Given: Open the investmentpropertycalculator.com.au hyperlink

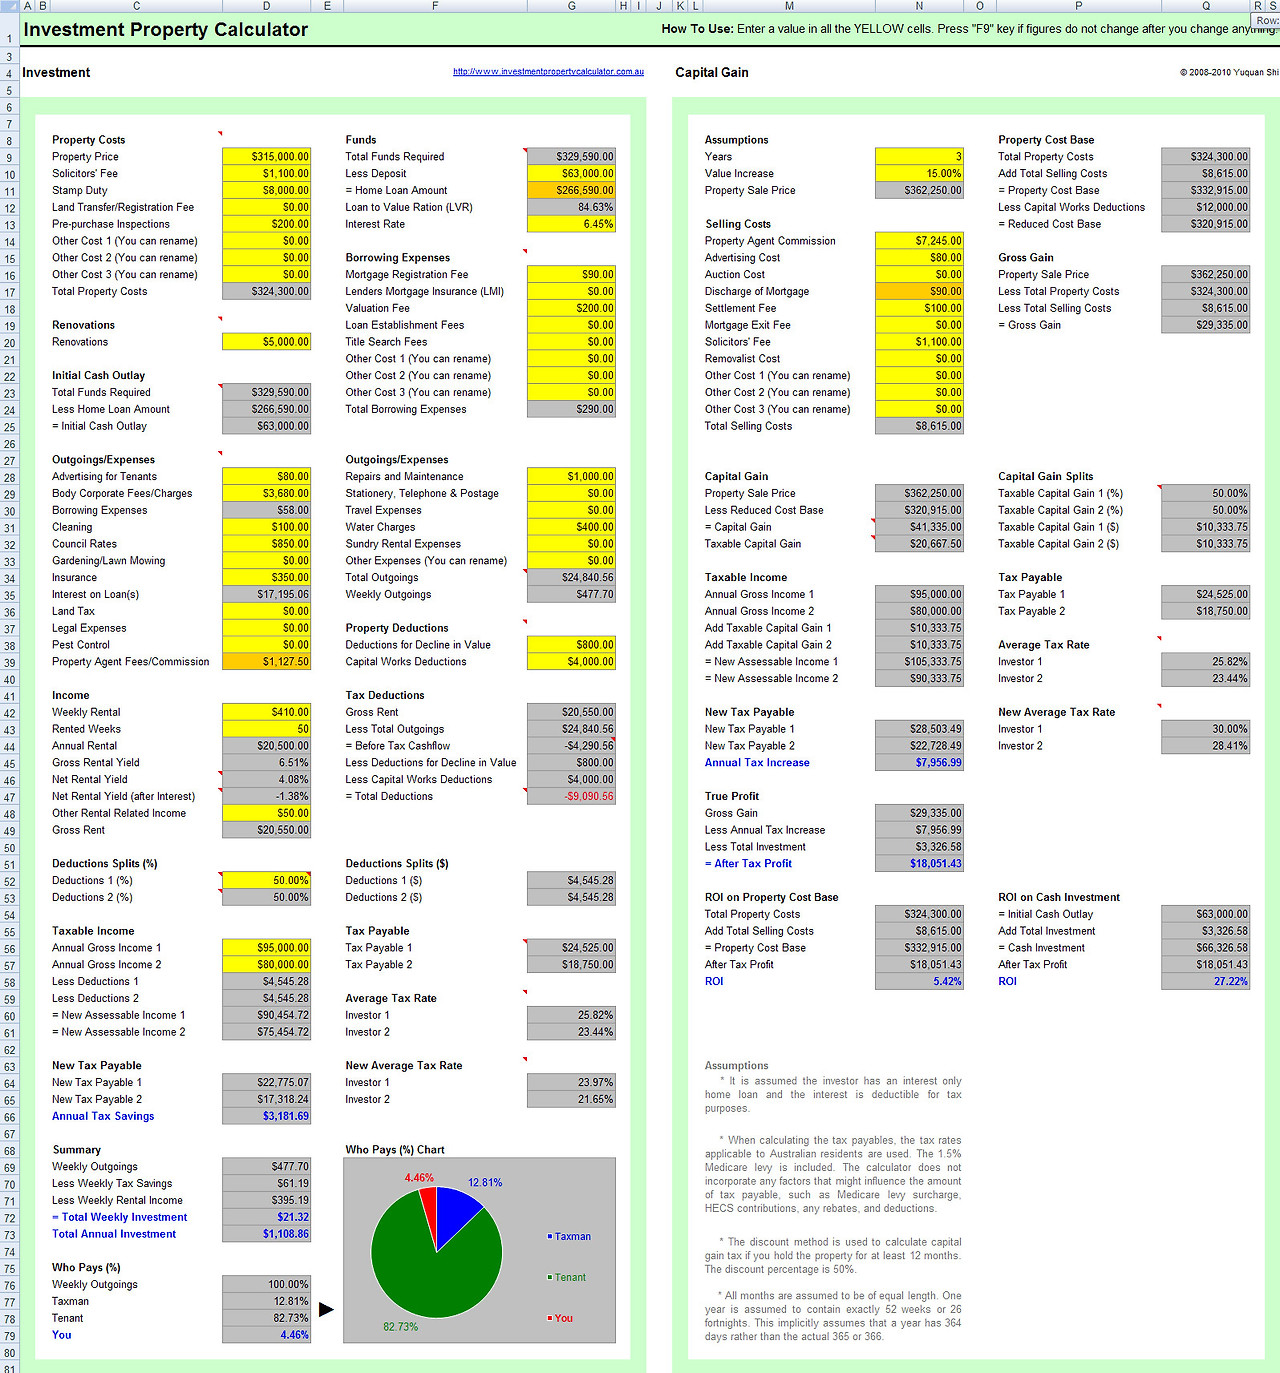Looking at the screenshot, I should 548,72.
